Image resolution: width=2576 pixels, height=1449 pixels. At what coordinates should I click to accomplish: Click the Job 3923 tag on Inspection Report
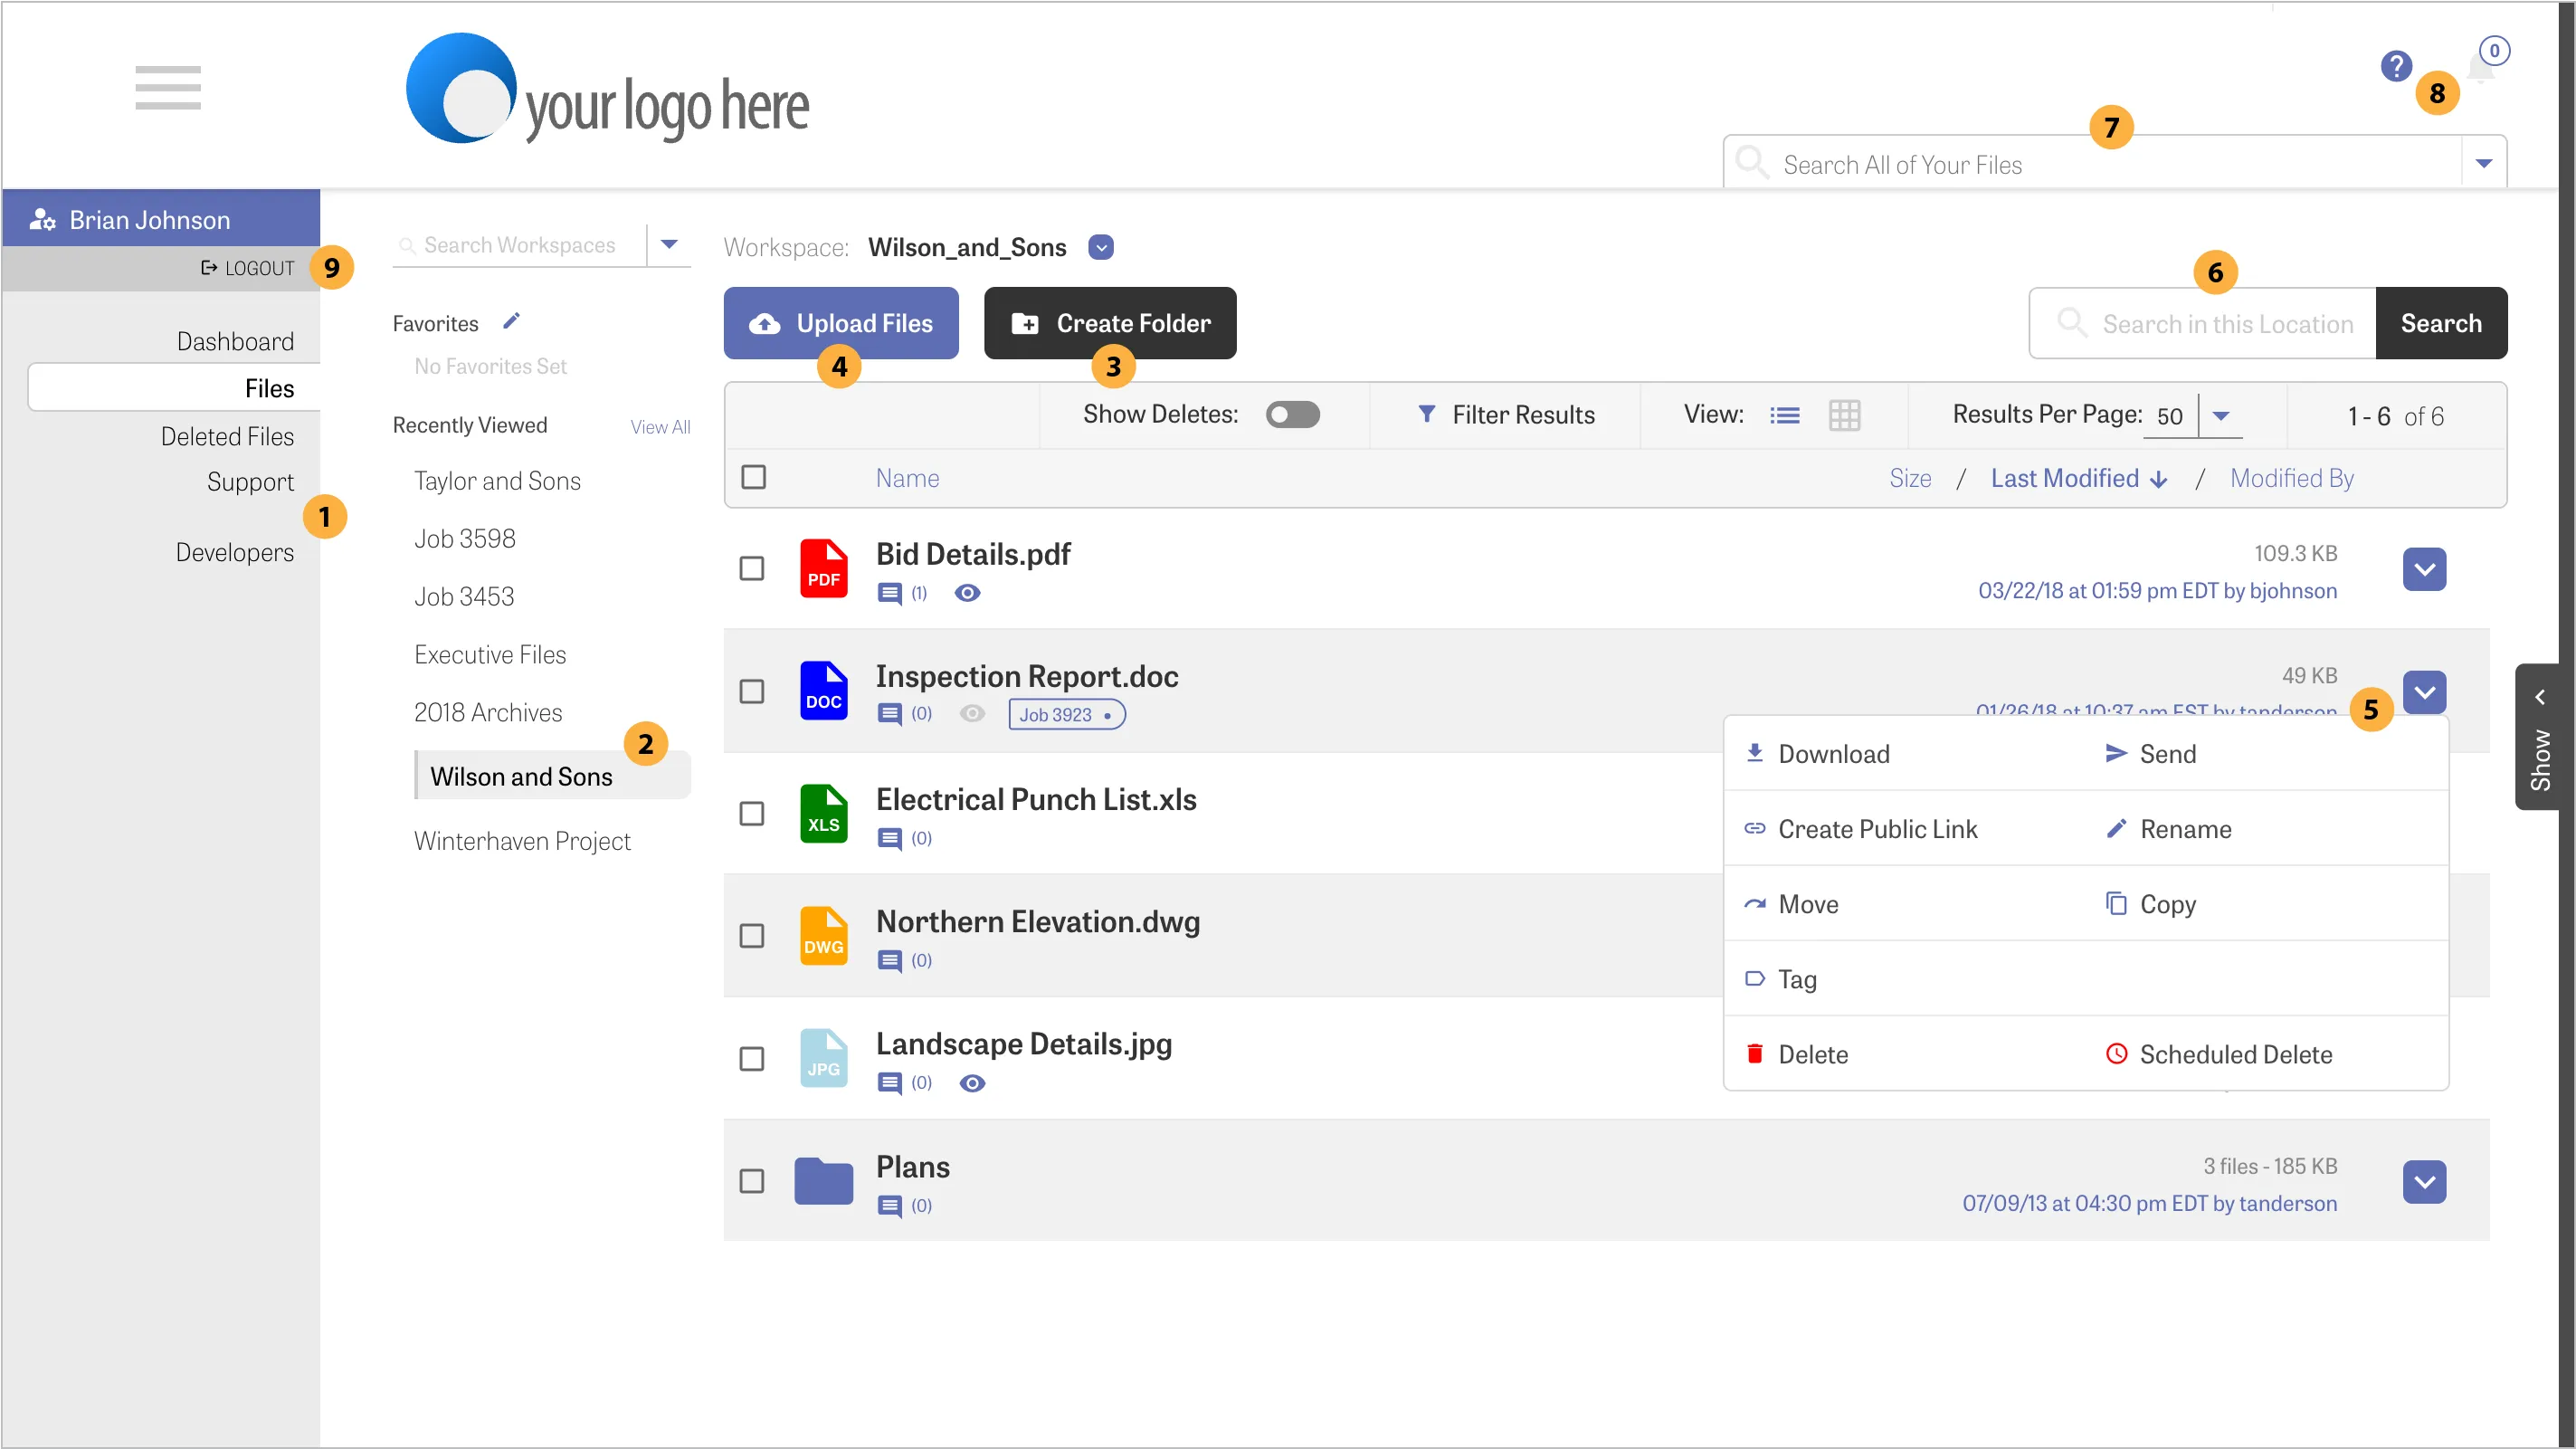pos(1067,715)
